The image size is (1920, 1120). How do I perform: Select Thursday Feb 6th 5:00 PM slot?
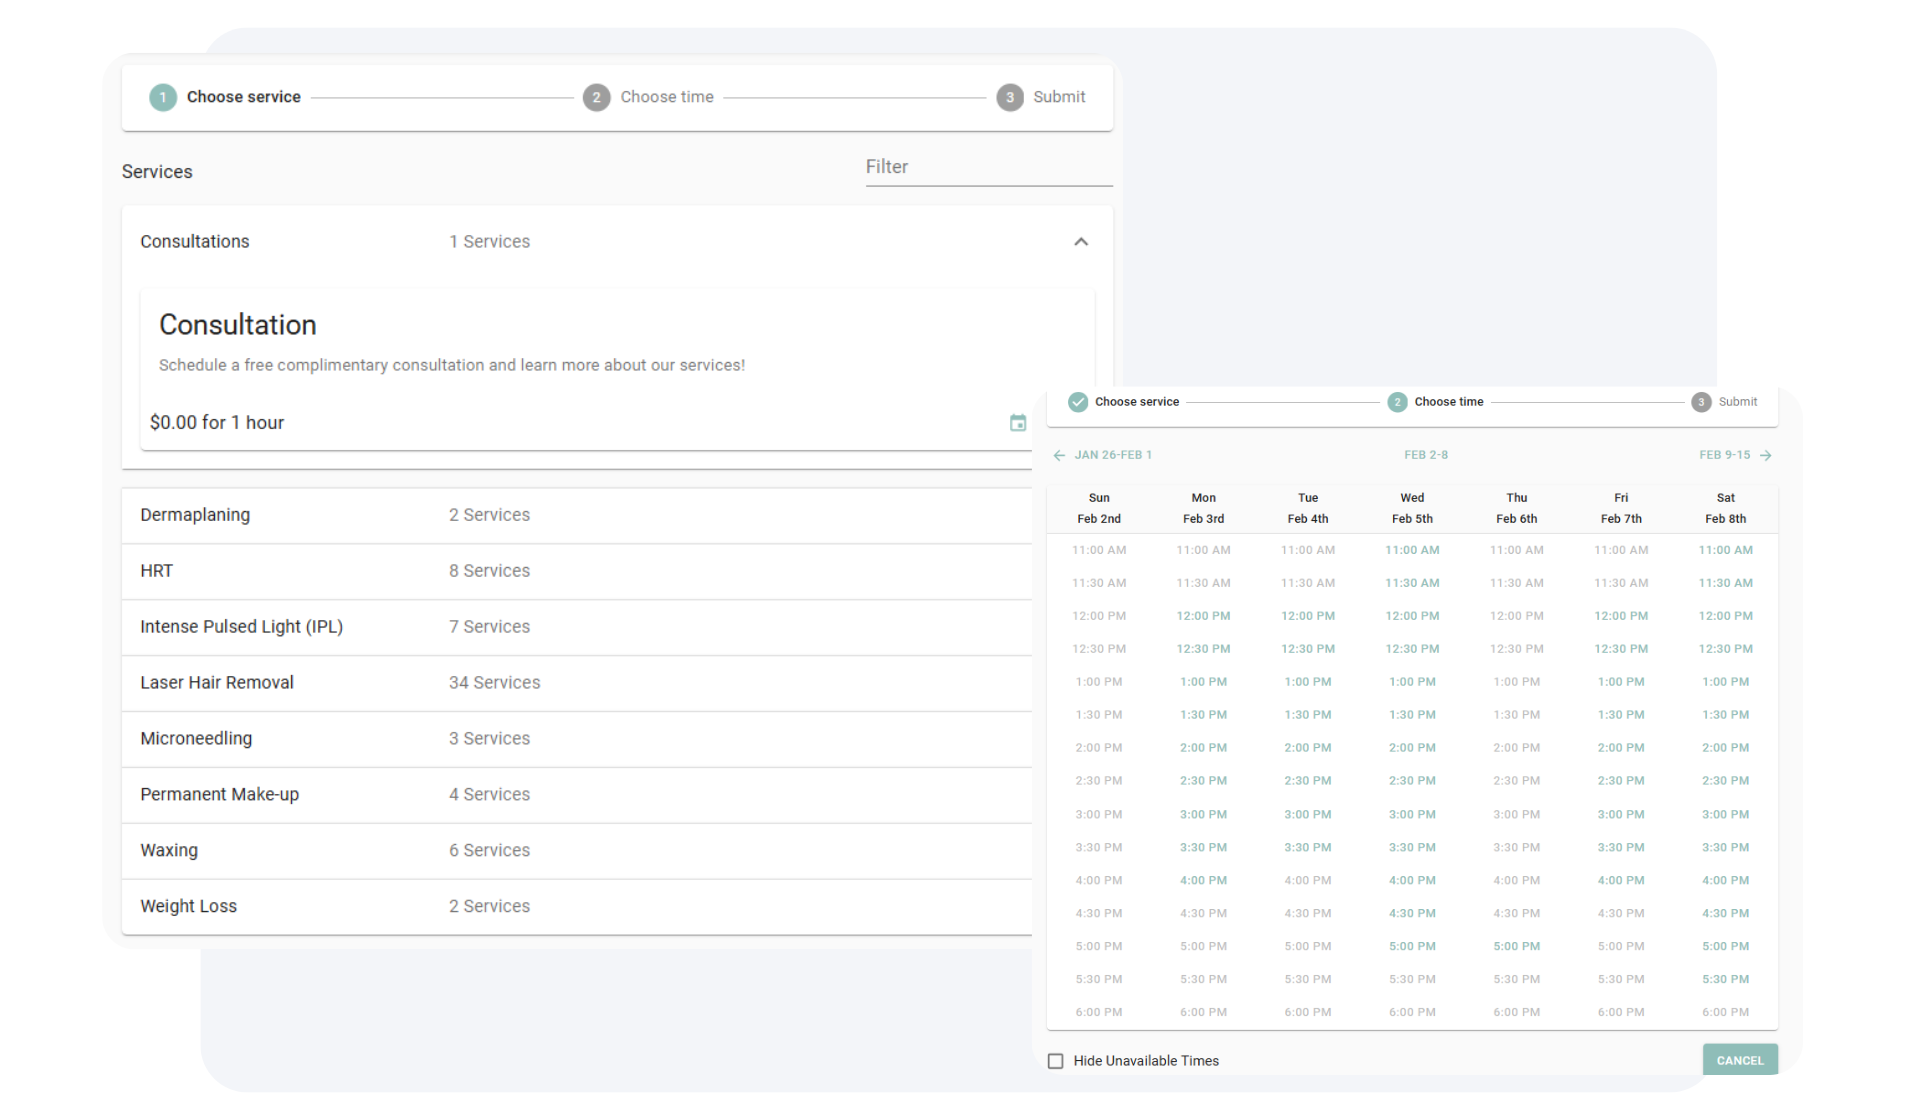(1517, 946)
